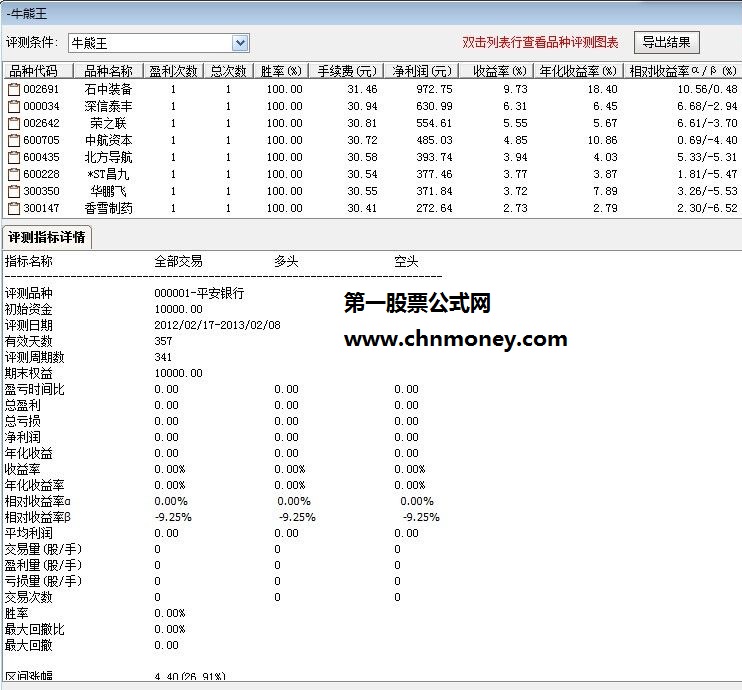Sort by the 净利润(元) column header
This screenshot has height=690, width=742.
click(x=422, y=71)
